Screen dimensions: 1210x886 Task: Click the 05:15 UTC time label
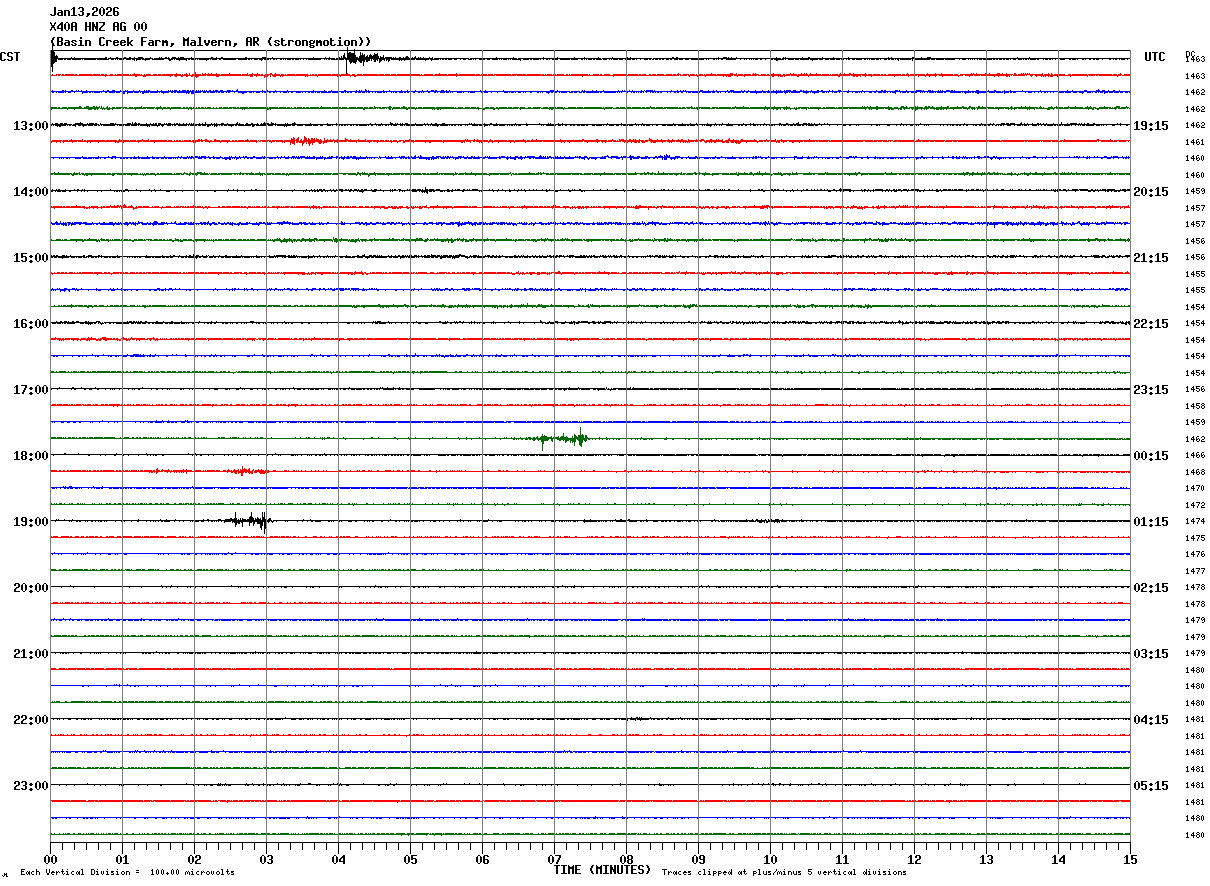coord(1151,786)
